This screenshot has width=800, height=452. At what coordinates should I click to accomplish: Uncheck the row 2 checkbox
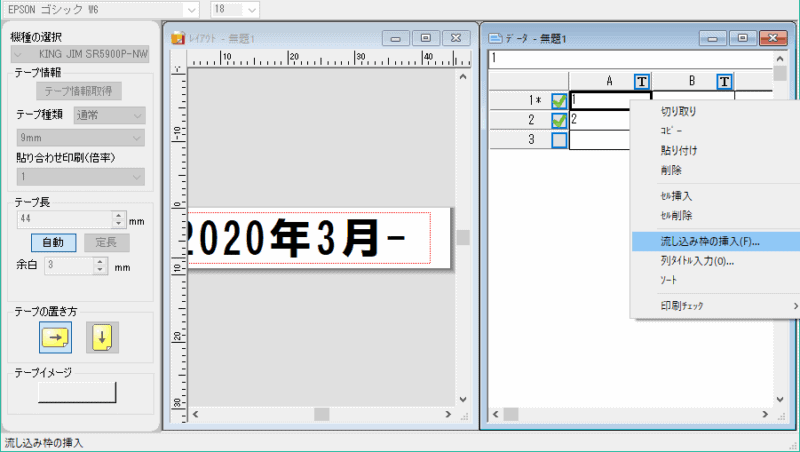[x=559, y=120]
